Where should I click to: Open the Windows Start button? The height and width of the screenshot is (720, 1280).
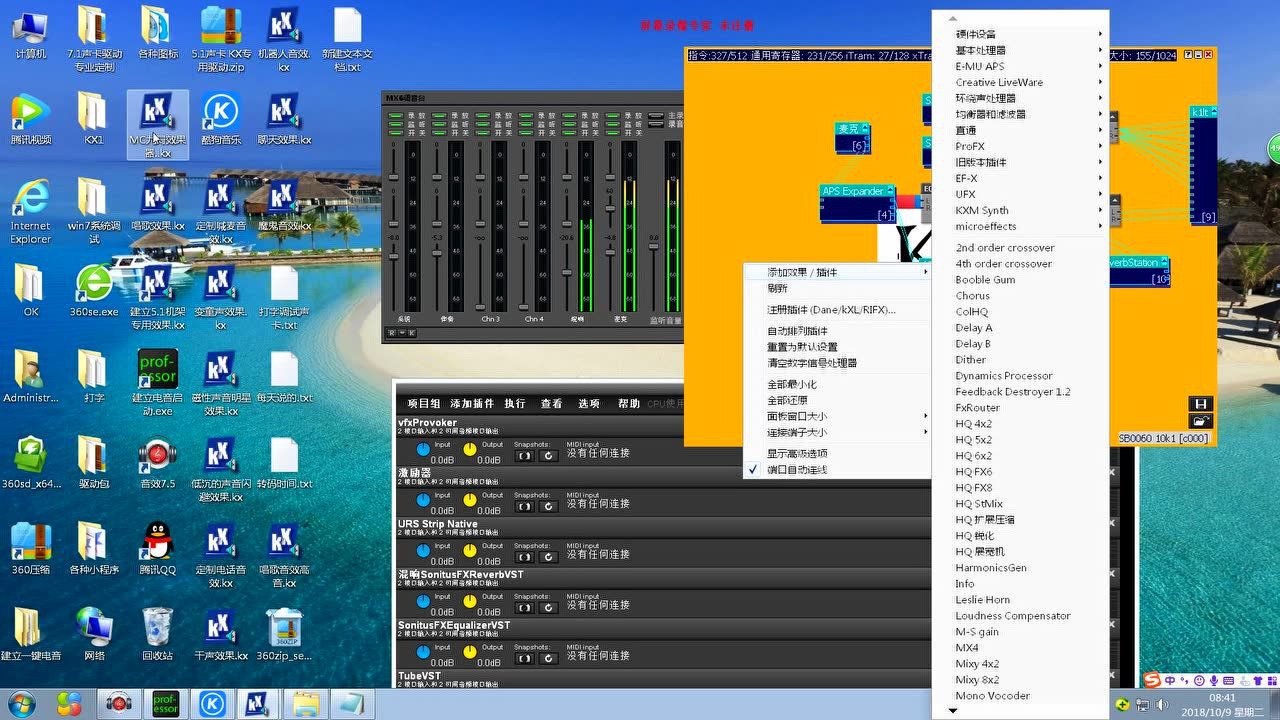coord(20,704)
